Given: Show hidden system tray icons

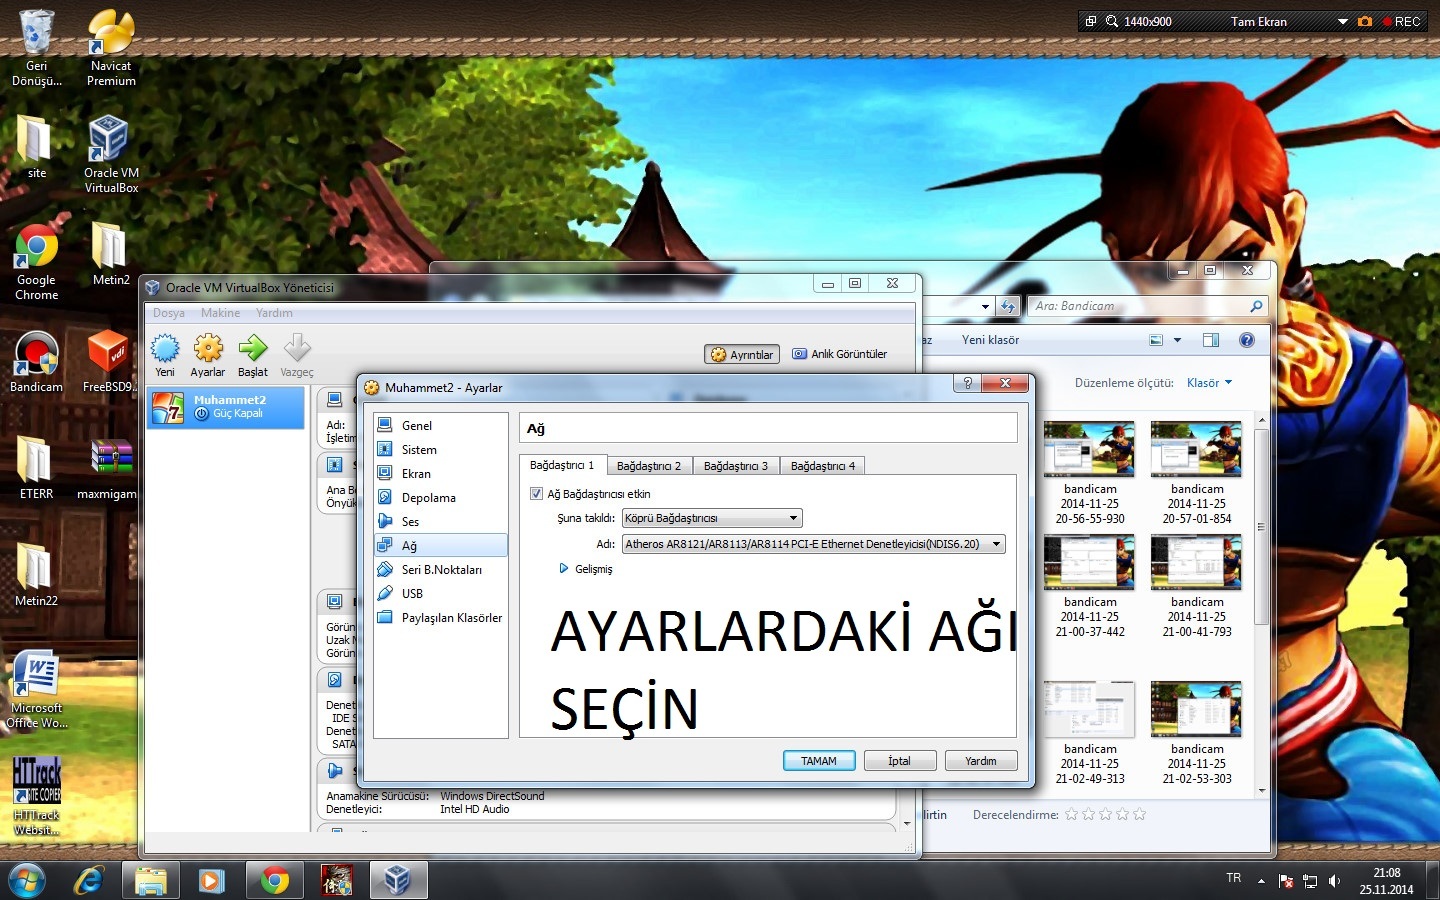Looking at the screenshot, I should tap(1261, 881).
